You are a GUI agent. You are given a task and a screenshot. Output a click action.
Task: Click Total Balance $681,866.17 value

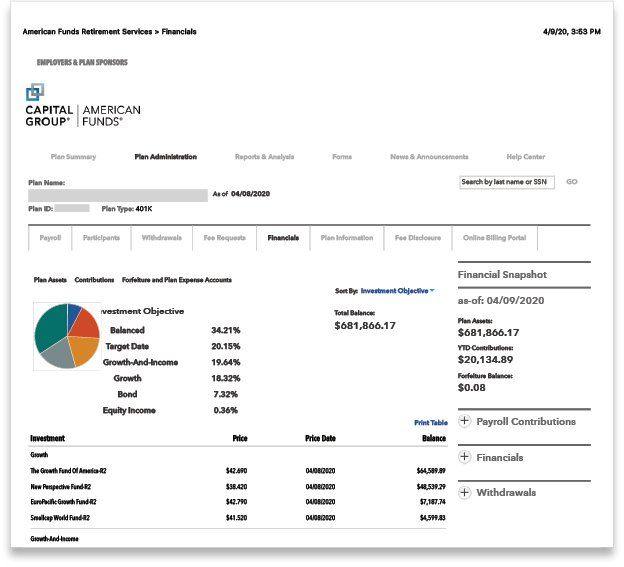pos(365,326)
